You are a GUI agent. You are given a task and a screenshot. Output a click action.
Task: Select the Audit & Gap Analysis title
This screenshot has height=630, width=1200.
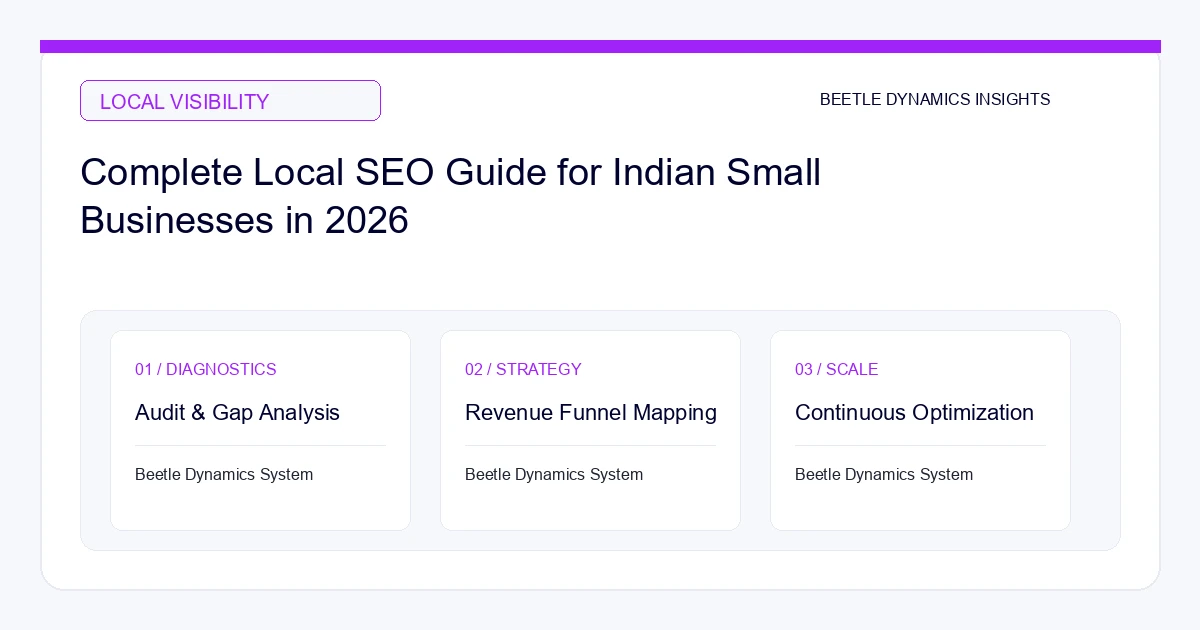237,412
